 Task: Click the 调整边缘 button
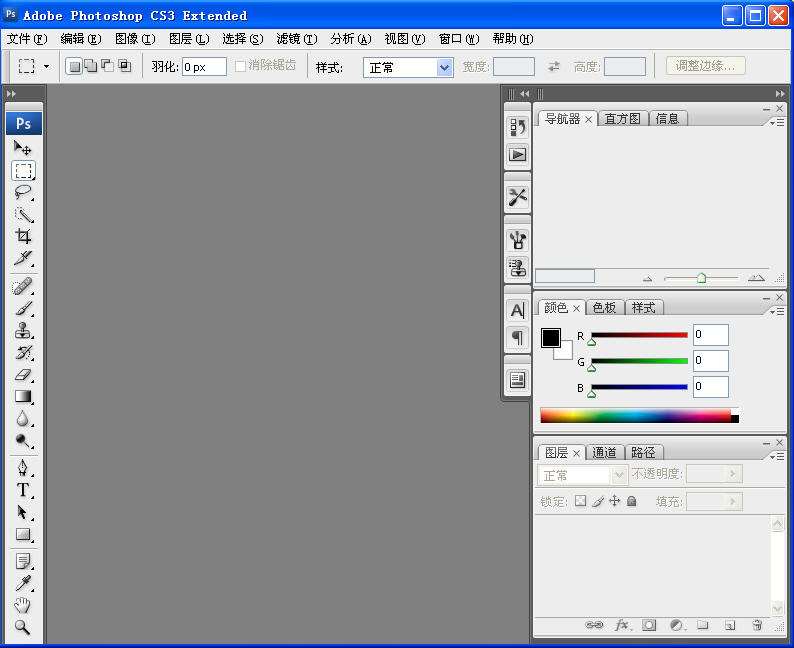pyautogui.click(x=705, y=66)
